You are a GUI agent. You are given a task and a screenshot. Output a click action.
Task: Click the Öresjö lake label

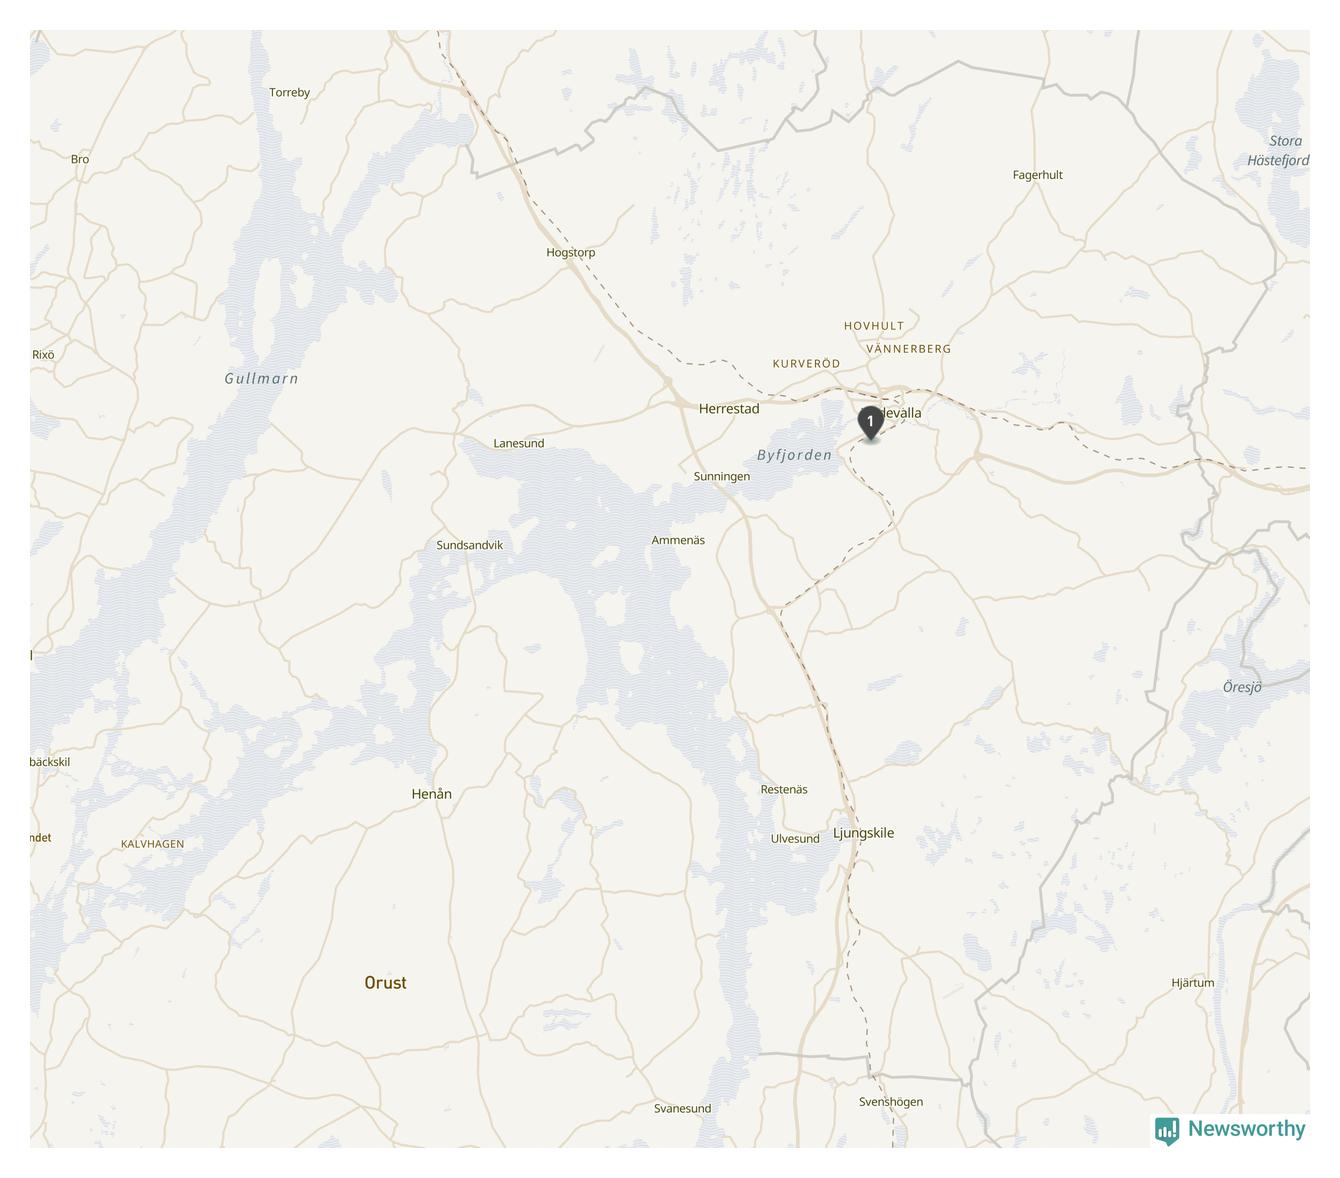(x=1243, y=687)
